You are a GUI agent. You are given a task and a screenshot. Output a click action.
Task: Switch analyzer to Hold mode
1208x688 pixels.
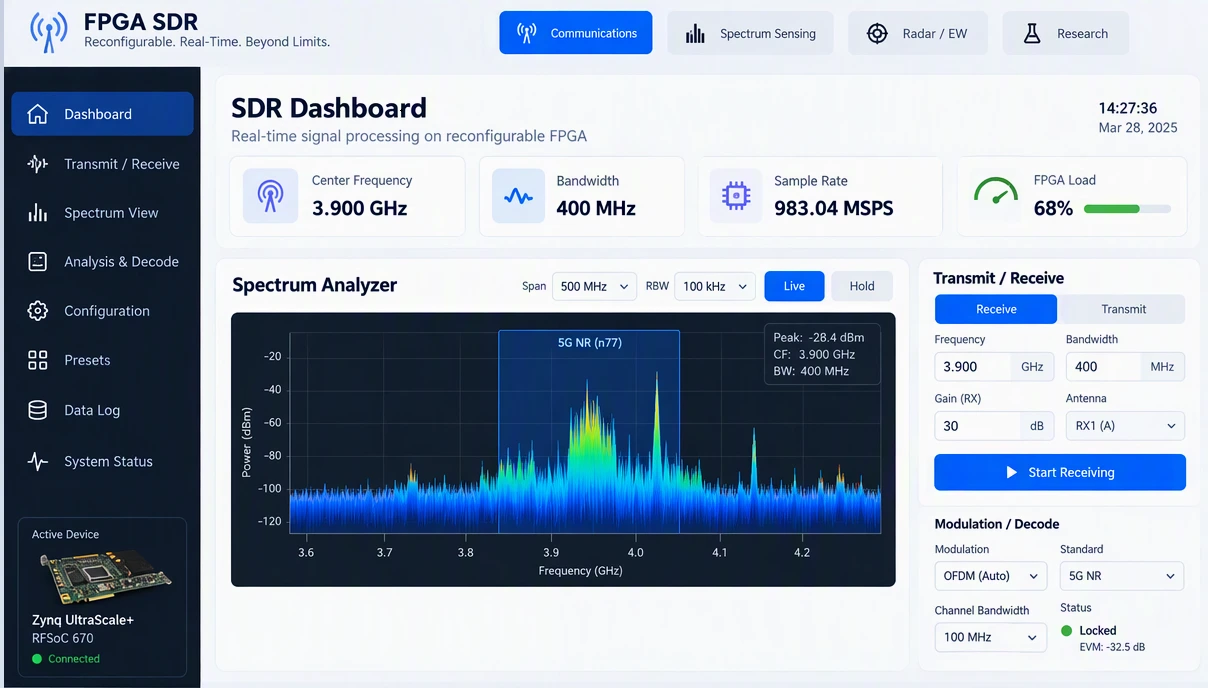(x=862, y=286)
